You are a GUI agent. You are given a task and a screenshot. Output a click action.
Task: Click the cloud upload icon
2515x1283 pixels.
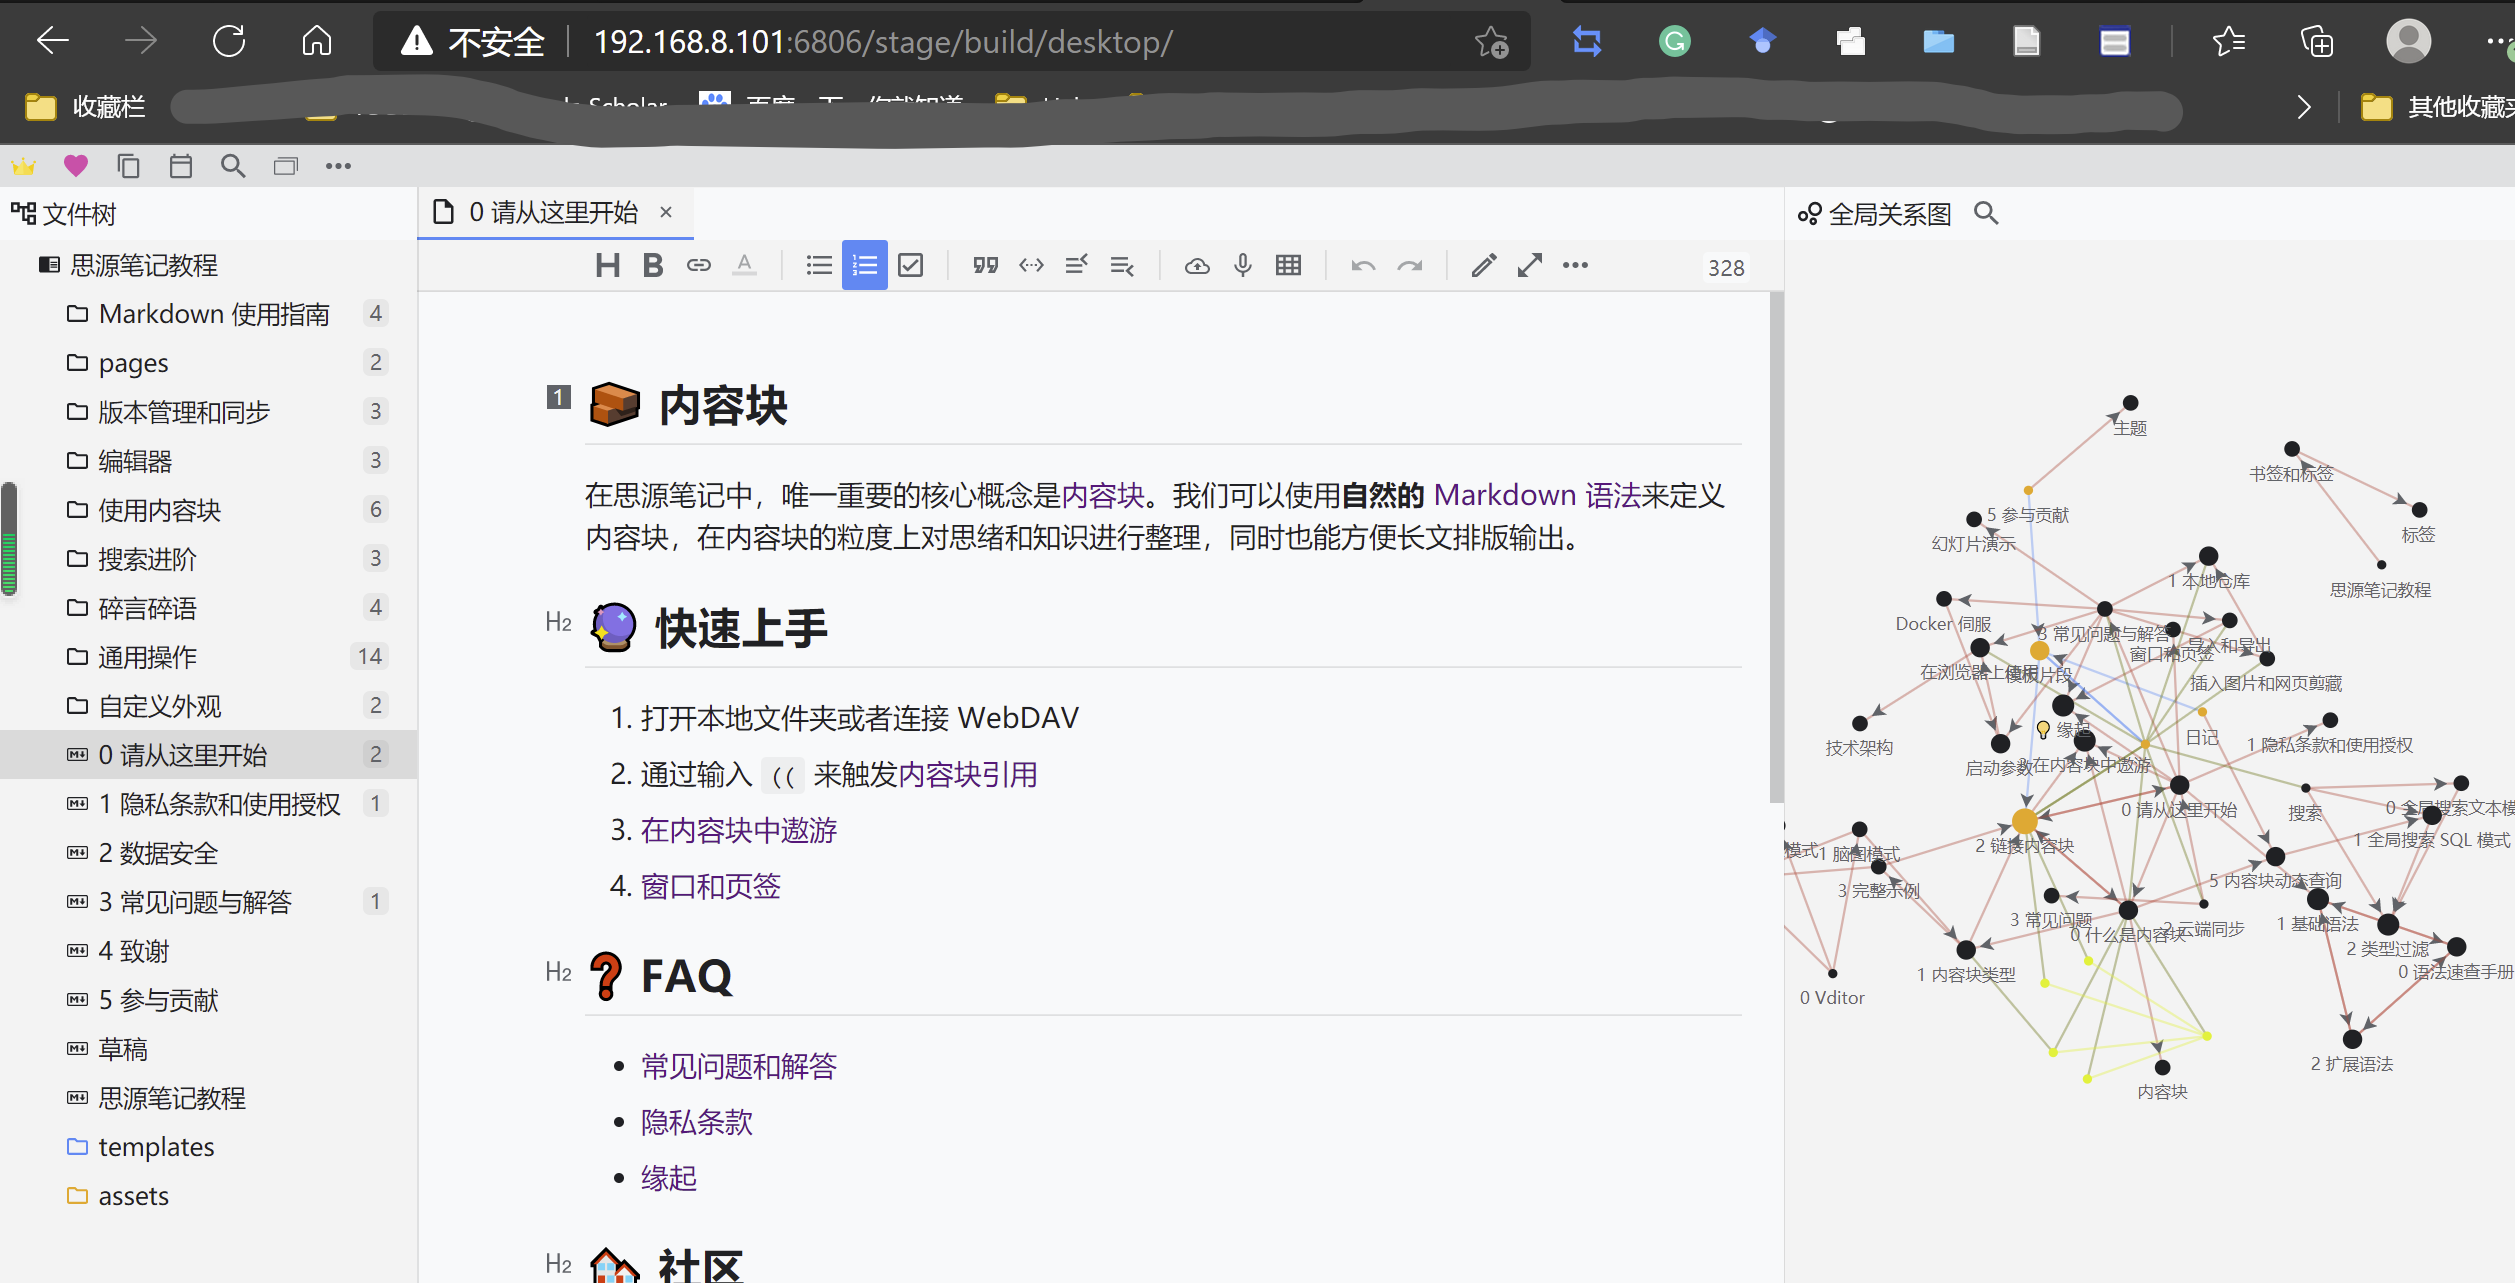pyautogui.click(x=1196, y=265)
